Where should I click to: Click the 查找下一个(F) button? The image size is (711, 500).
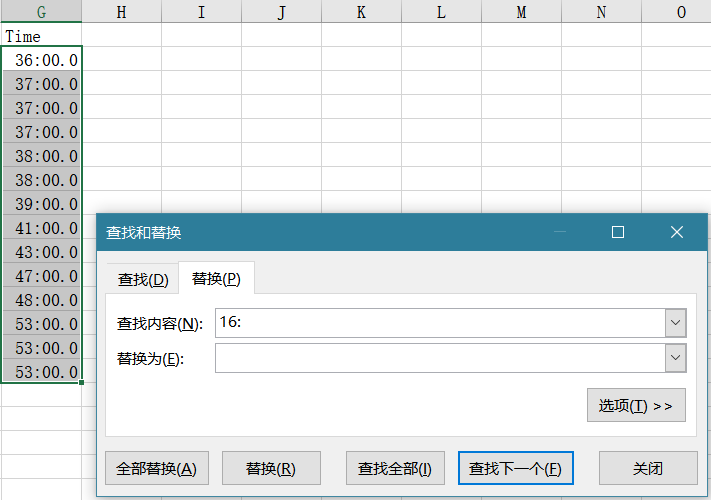tap(516, 468)
